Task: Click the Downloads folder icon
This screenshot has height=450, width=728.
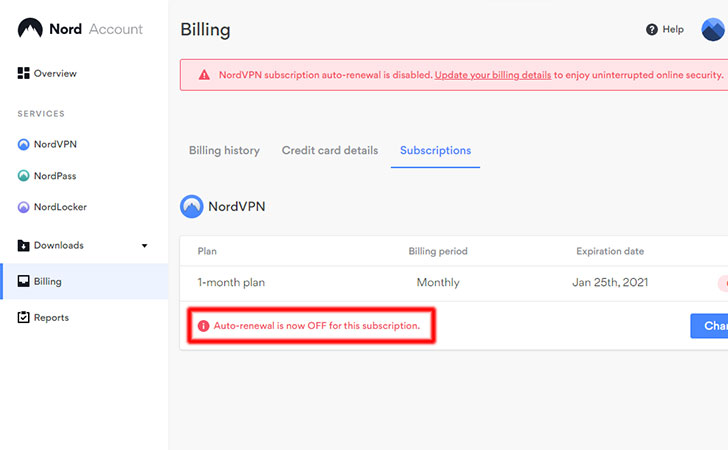Action: pos(23,245)
